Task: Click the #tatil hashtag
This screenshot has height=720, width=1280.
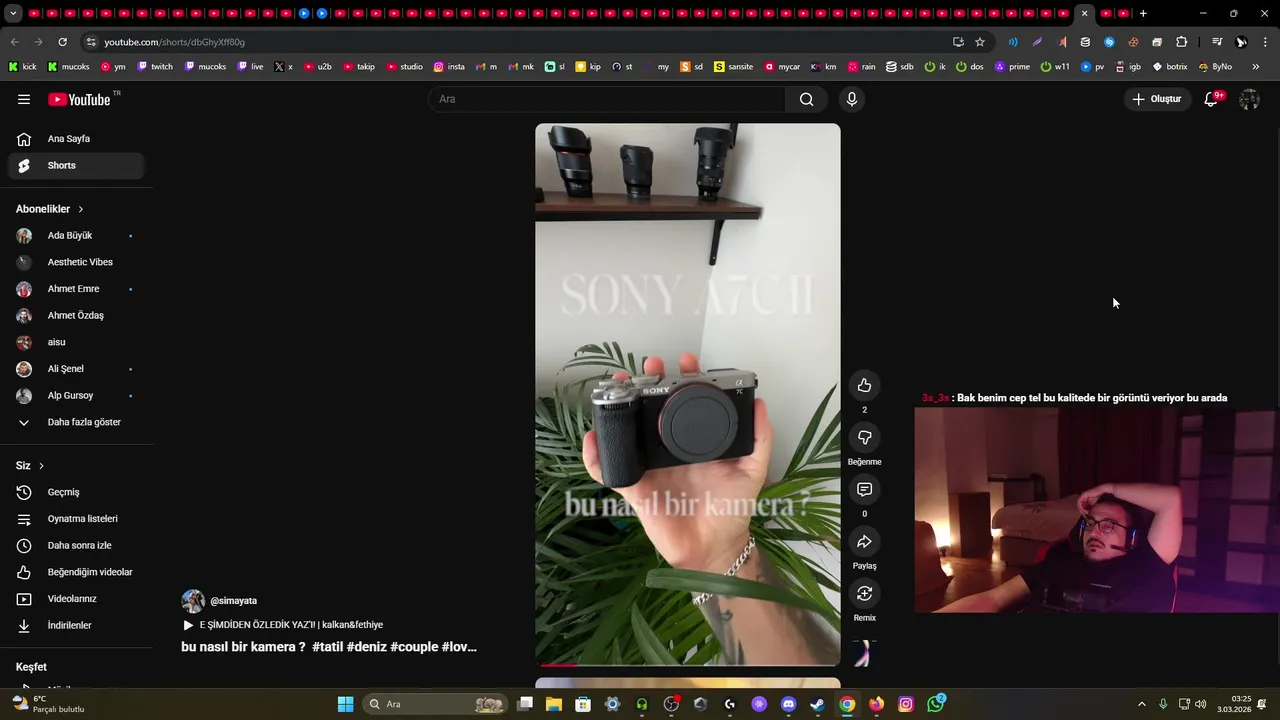Action: 327,647
